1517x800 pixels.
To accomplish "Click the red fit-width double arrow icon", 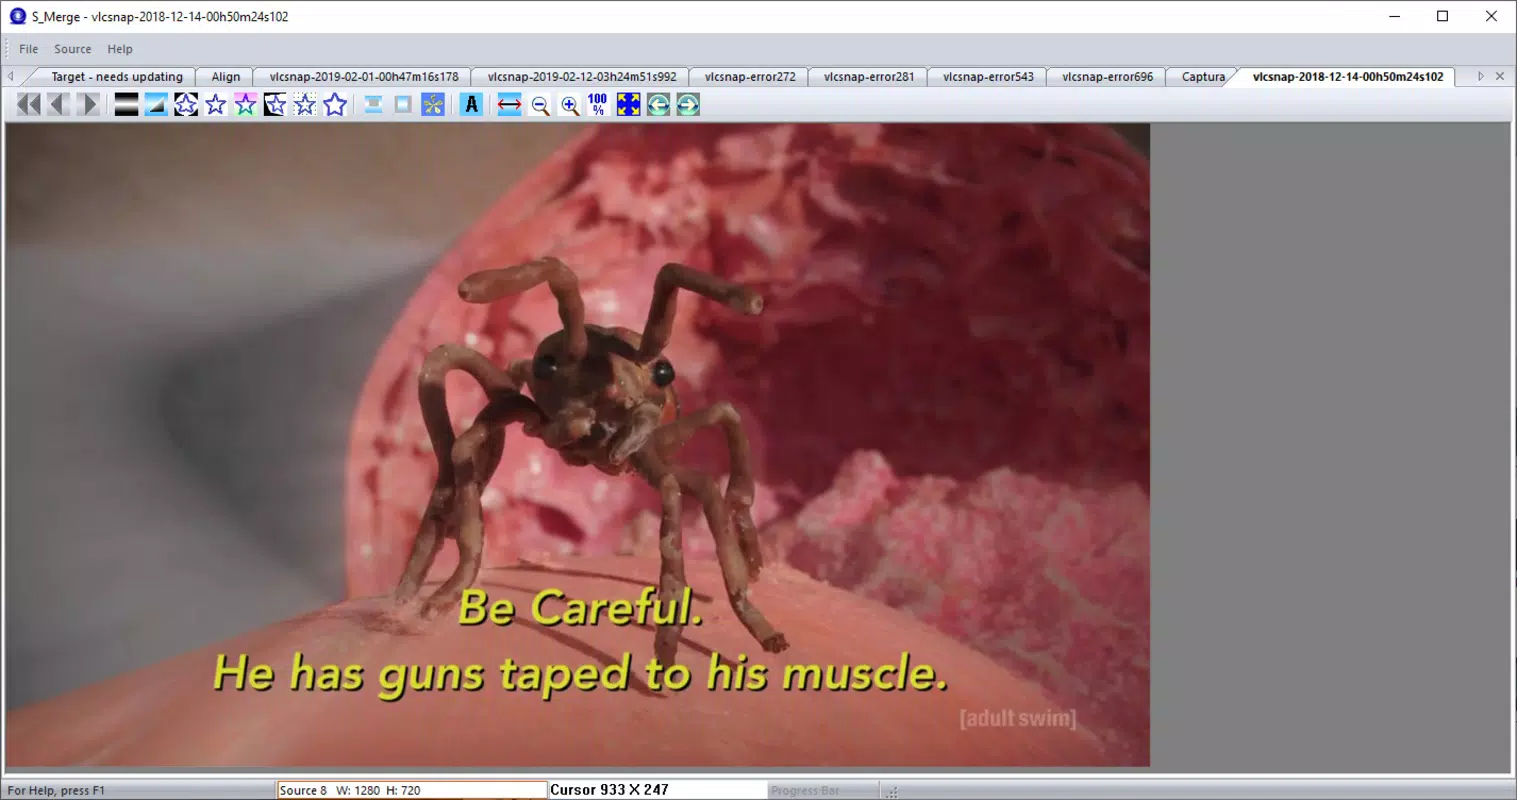I will pos(509,104).
